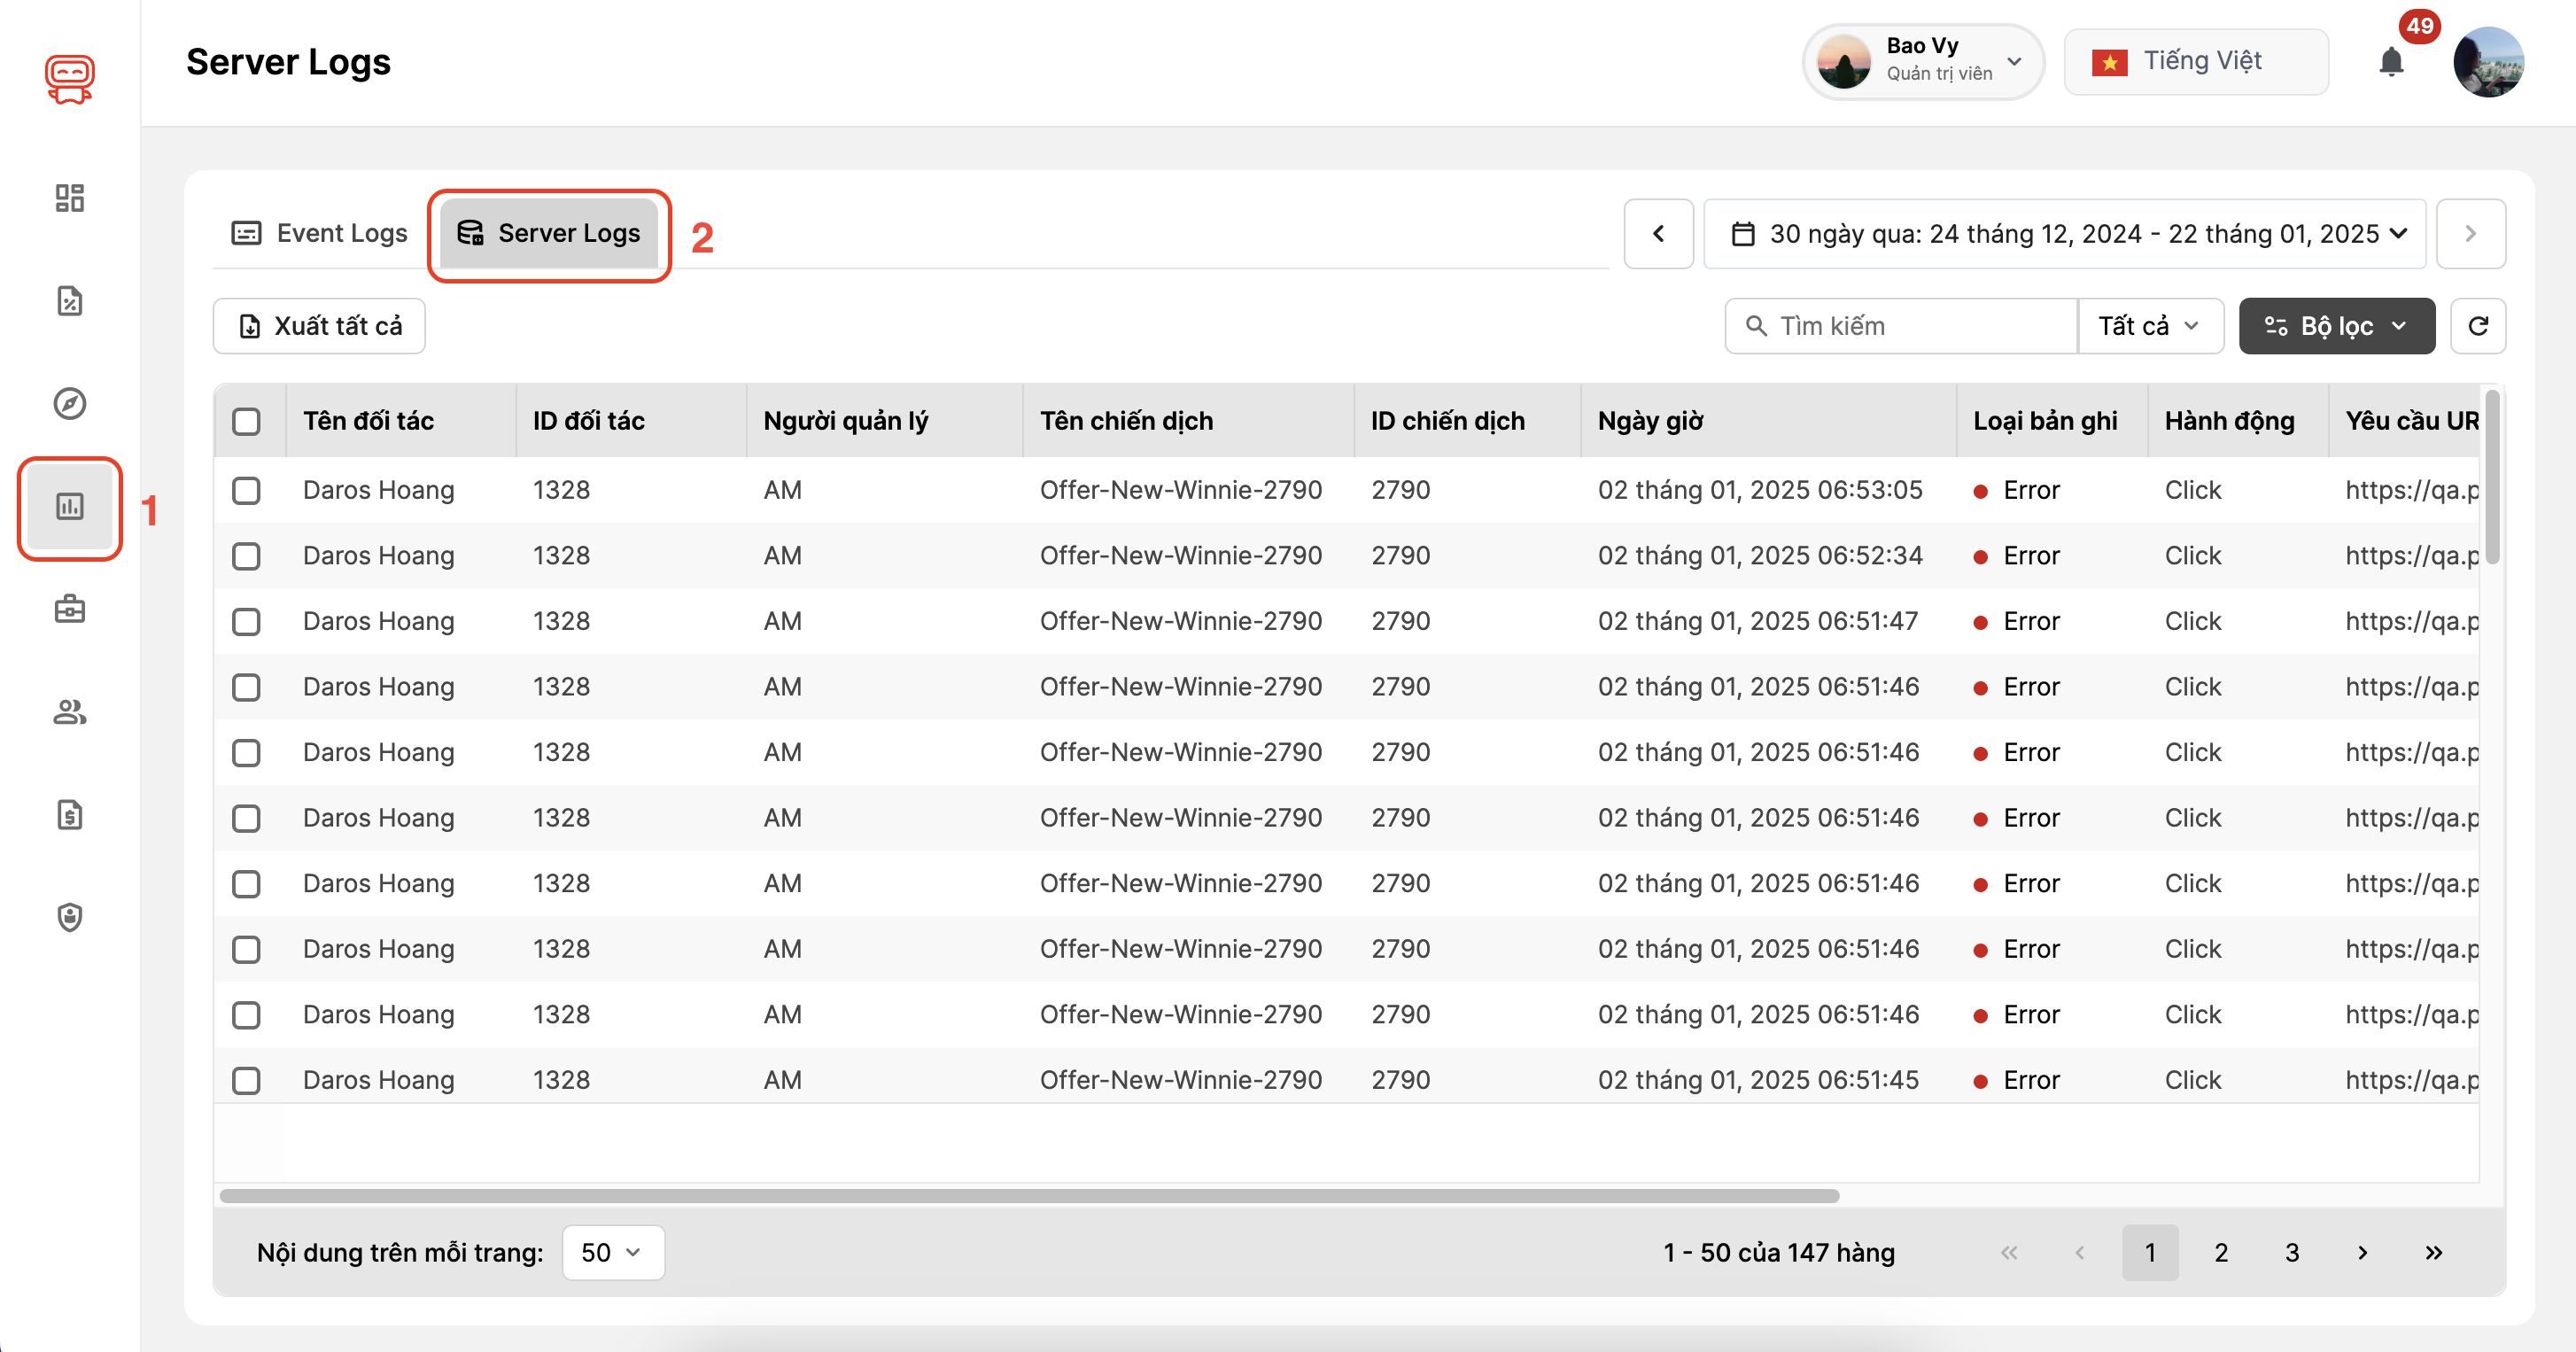Go to page 2 in pagination
Image resolution: width=2576 pixels, height=1352 pixels.
point(2220,1252)
